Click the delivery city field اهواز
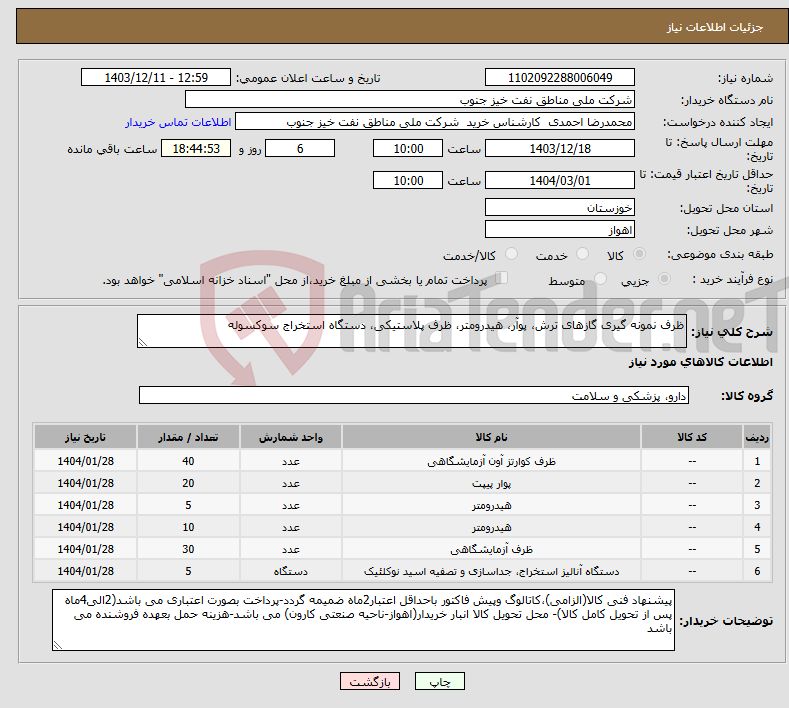This screenshot has width=789, height=708. [560, 229]
